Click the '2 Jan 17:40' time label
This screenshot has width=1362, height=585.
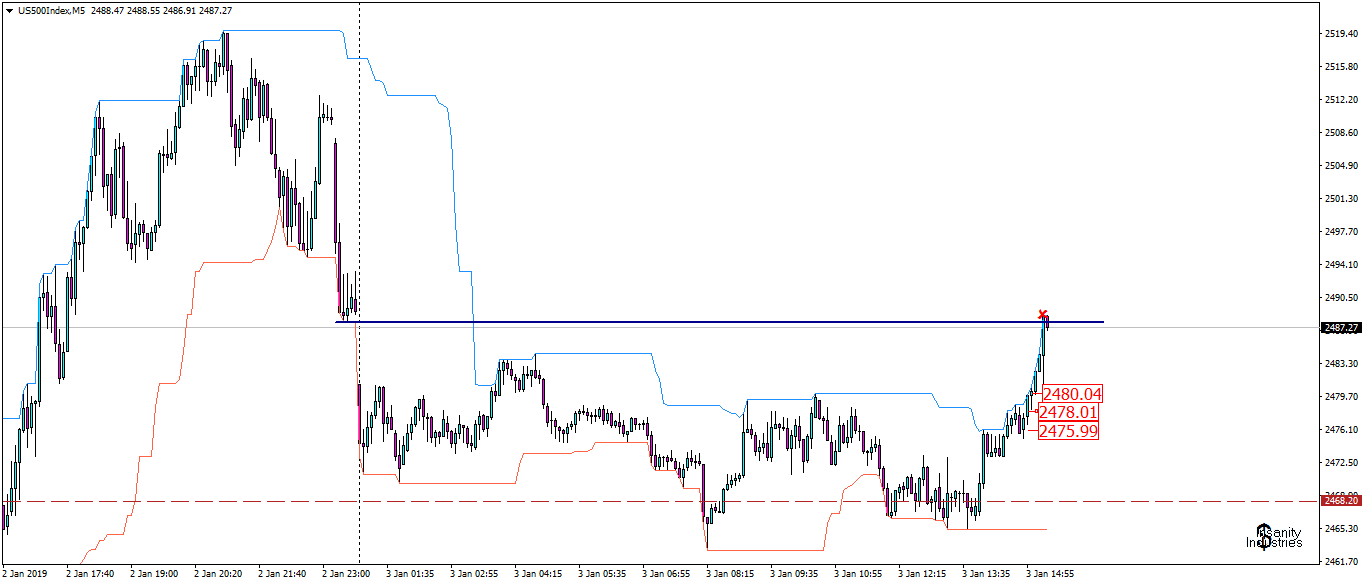click(90, 574)
